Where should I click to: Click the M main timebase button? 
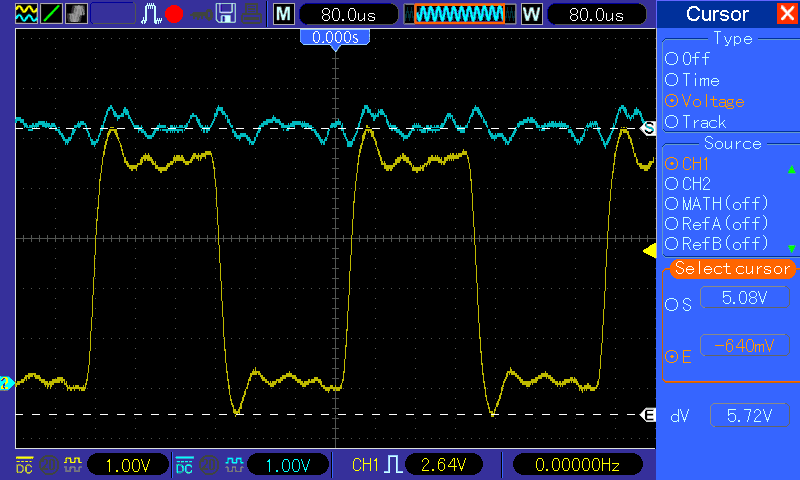click(x=284, y=14)
